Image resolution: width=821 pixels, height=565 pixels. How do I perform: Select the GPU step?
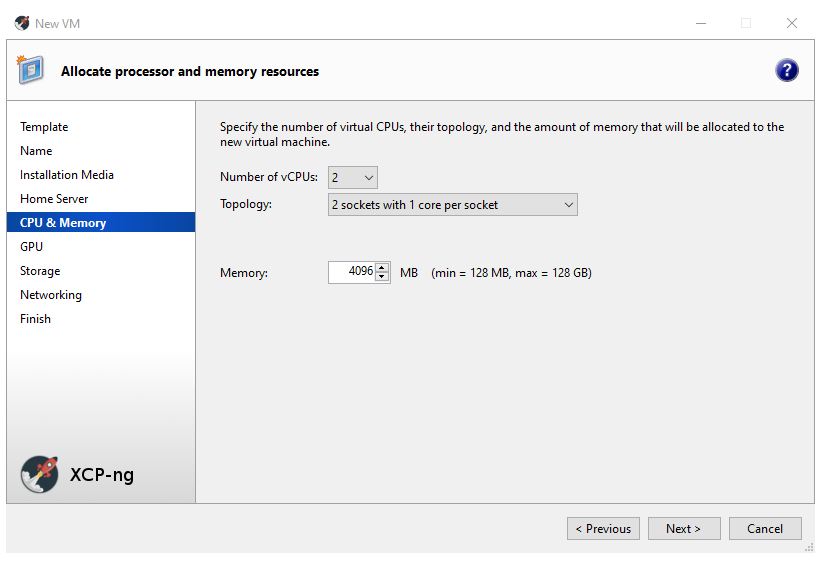pos(31,247)
